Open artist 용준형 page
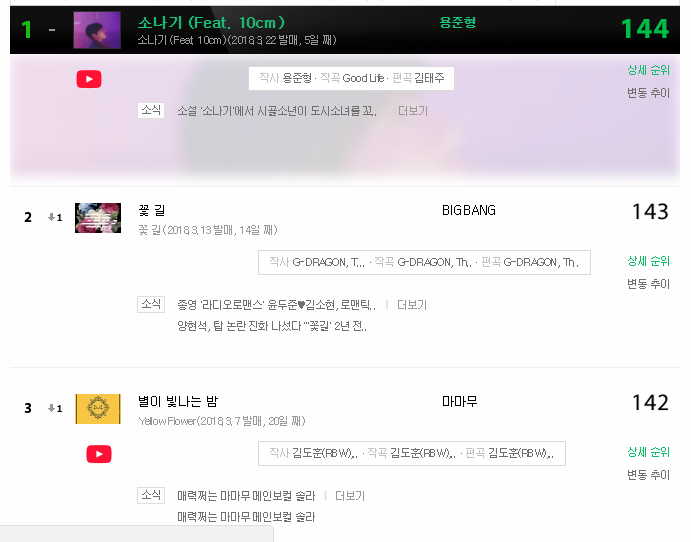The image size is (691, 542). (x=457, y=22)
